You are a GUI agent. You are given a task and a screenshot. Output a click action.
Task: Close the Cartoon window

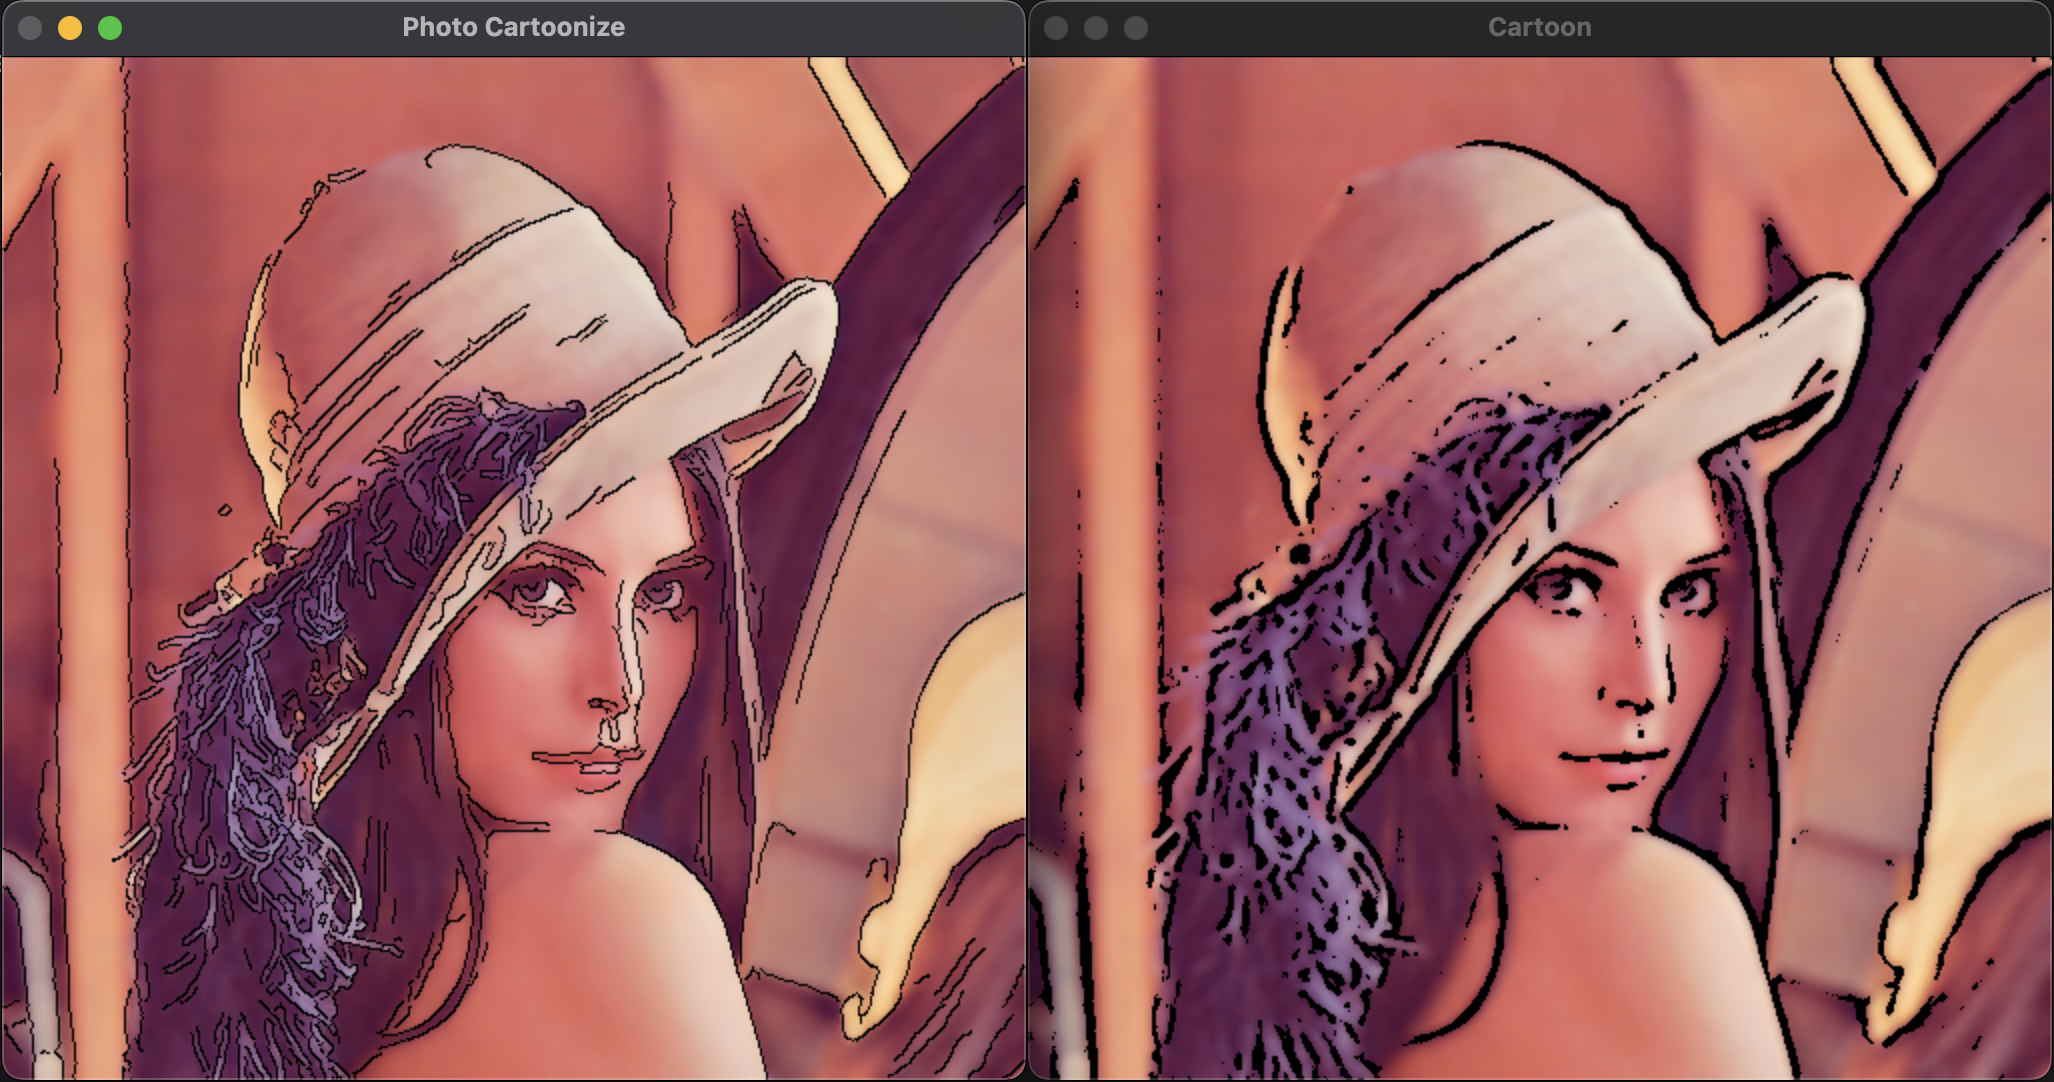(1056, 28)
